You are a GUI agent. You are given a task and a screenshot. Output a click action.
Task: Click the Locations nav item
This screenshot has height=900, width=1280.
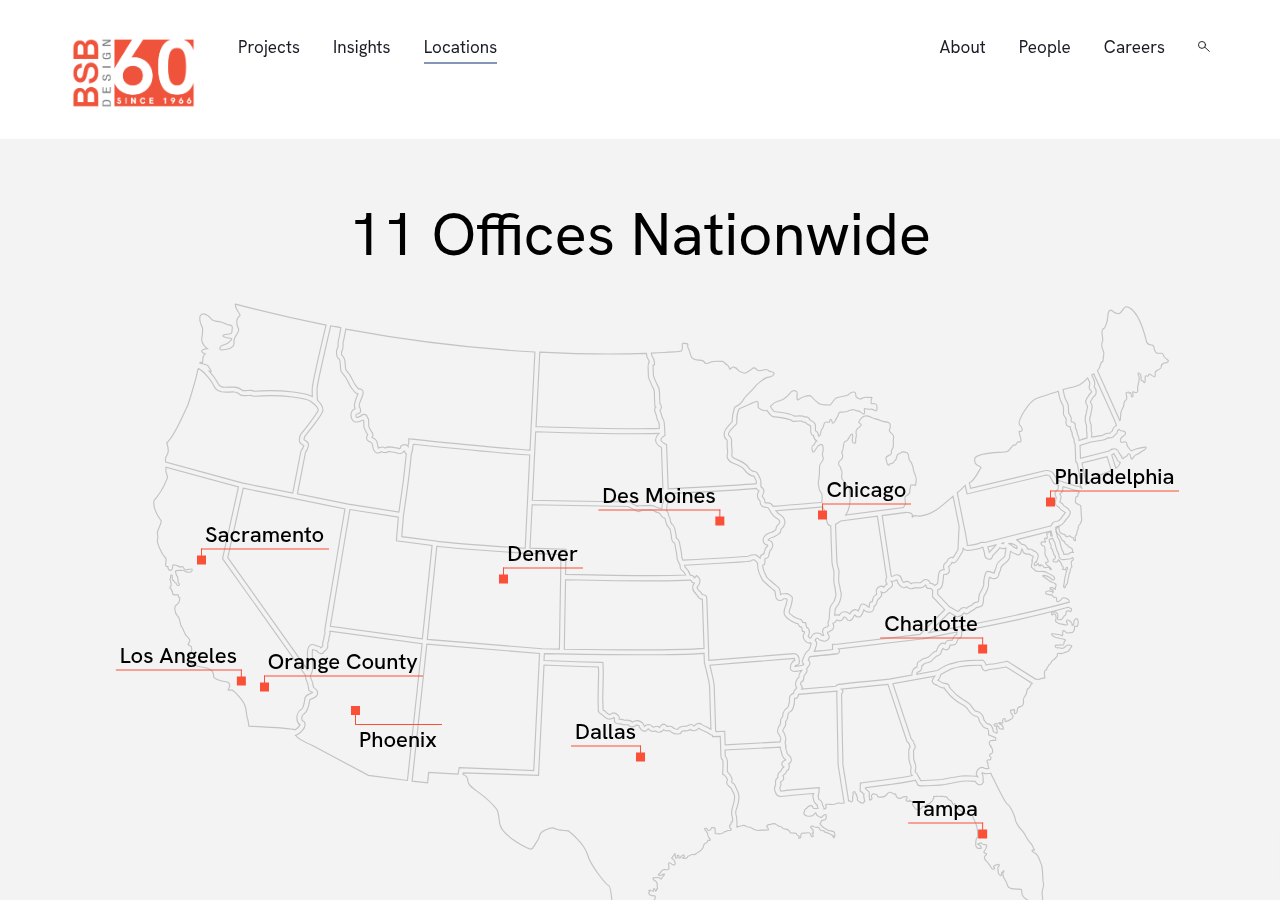click(460, 45)
